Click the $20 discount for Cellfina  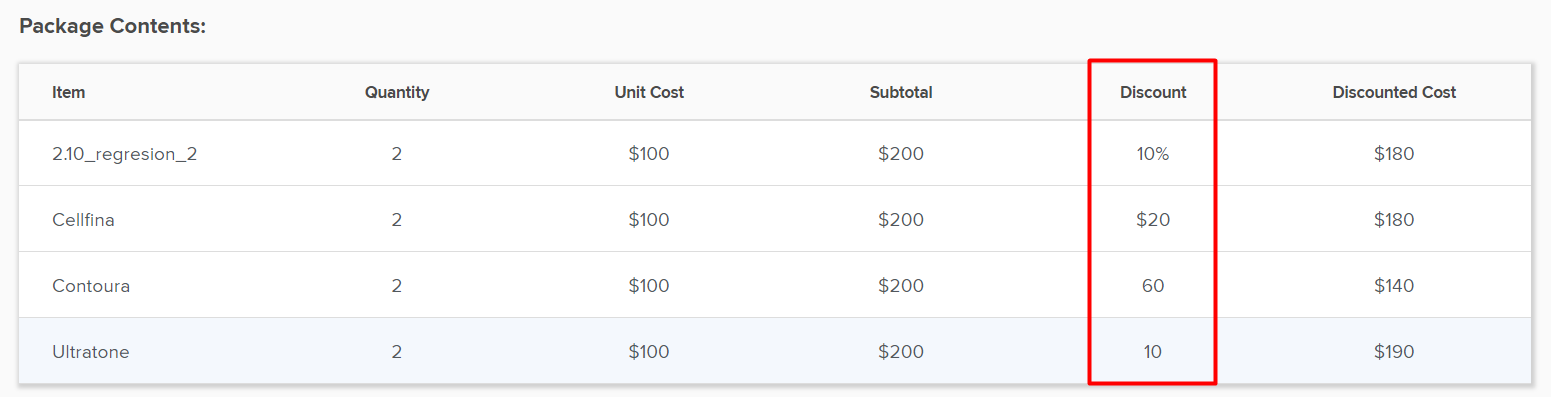point(1153,220)
